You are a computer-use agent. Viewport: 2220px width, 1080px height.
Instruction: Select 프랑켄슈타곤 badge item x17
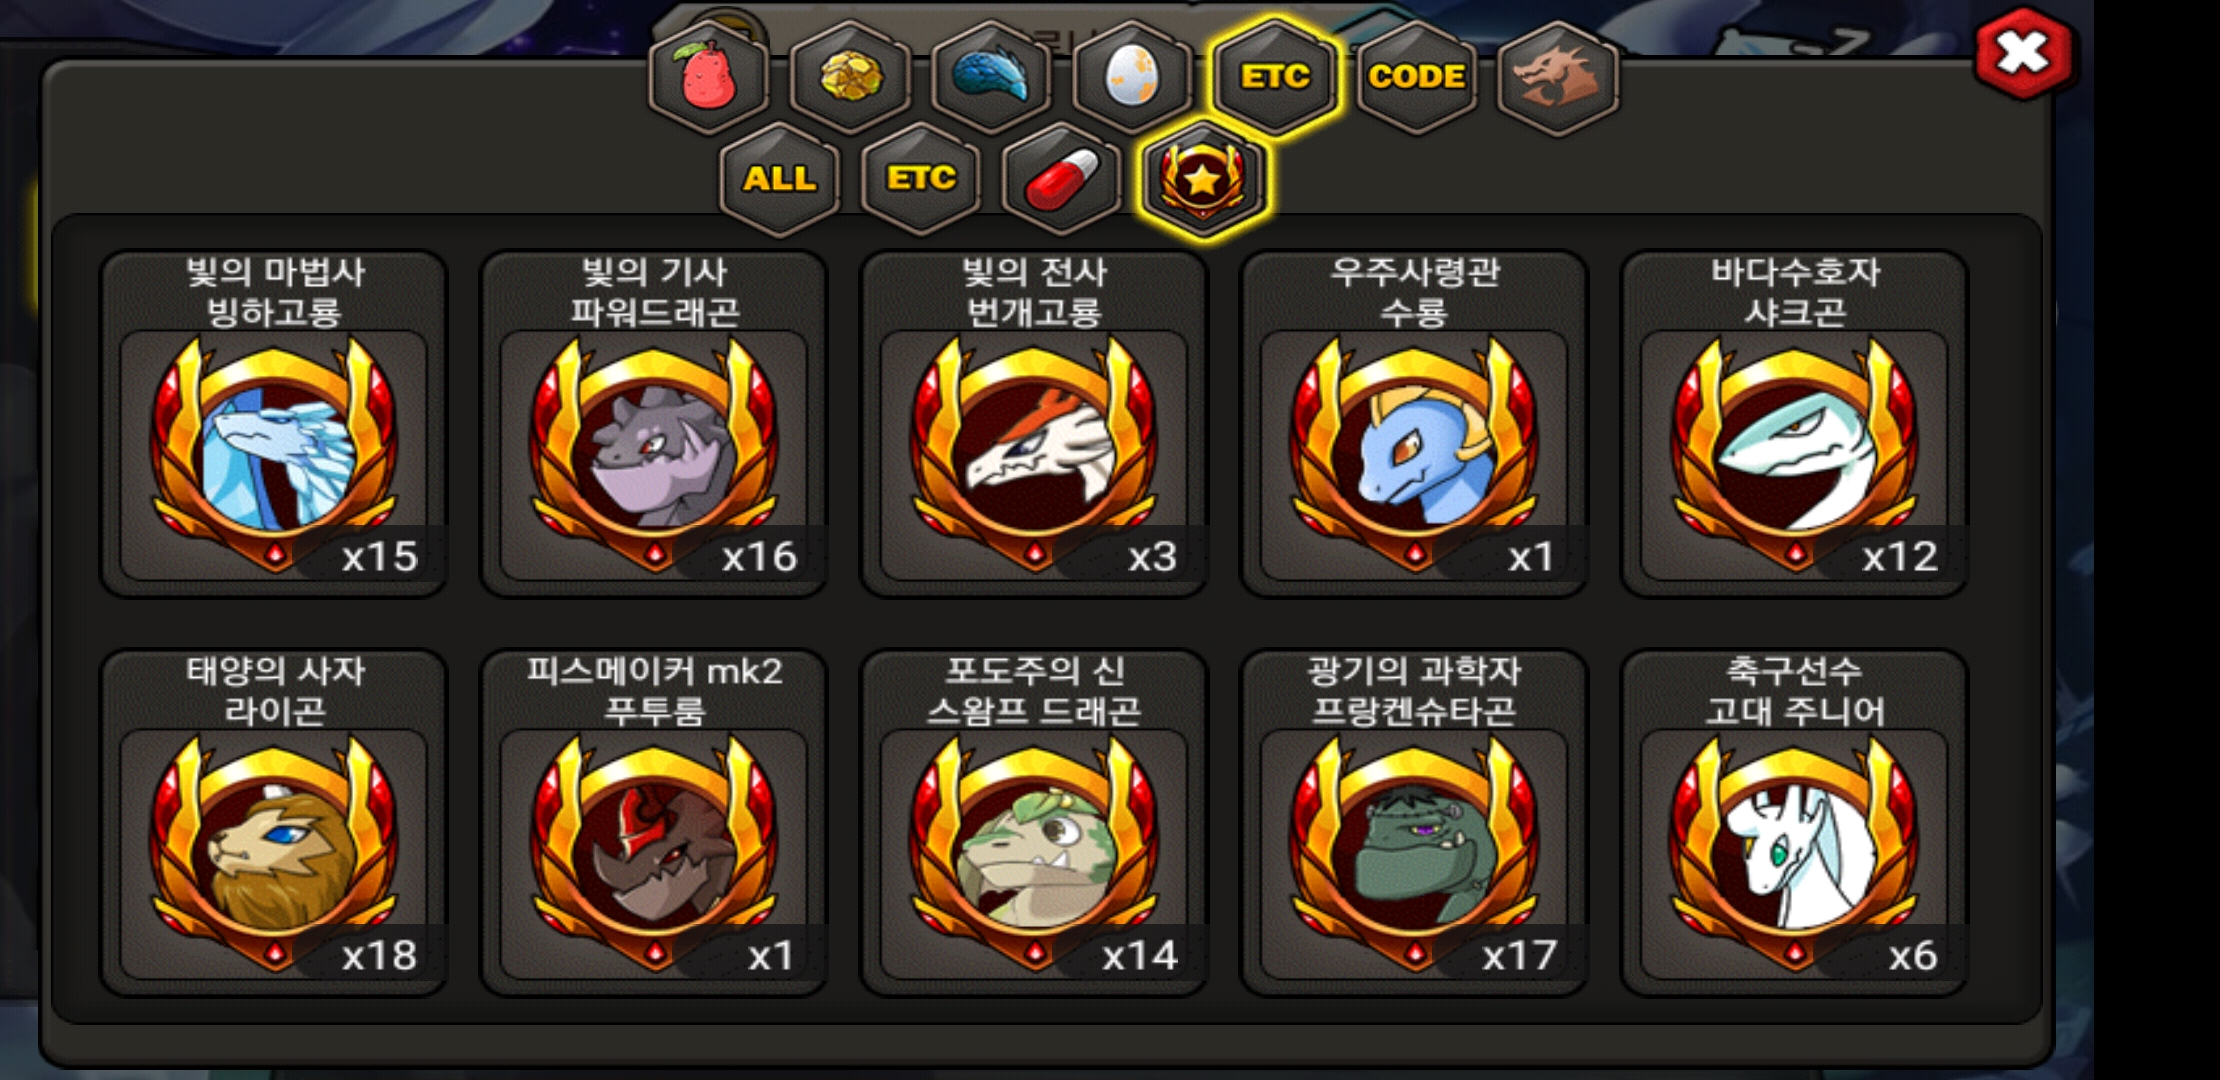click(x=1414, y=823)
